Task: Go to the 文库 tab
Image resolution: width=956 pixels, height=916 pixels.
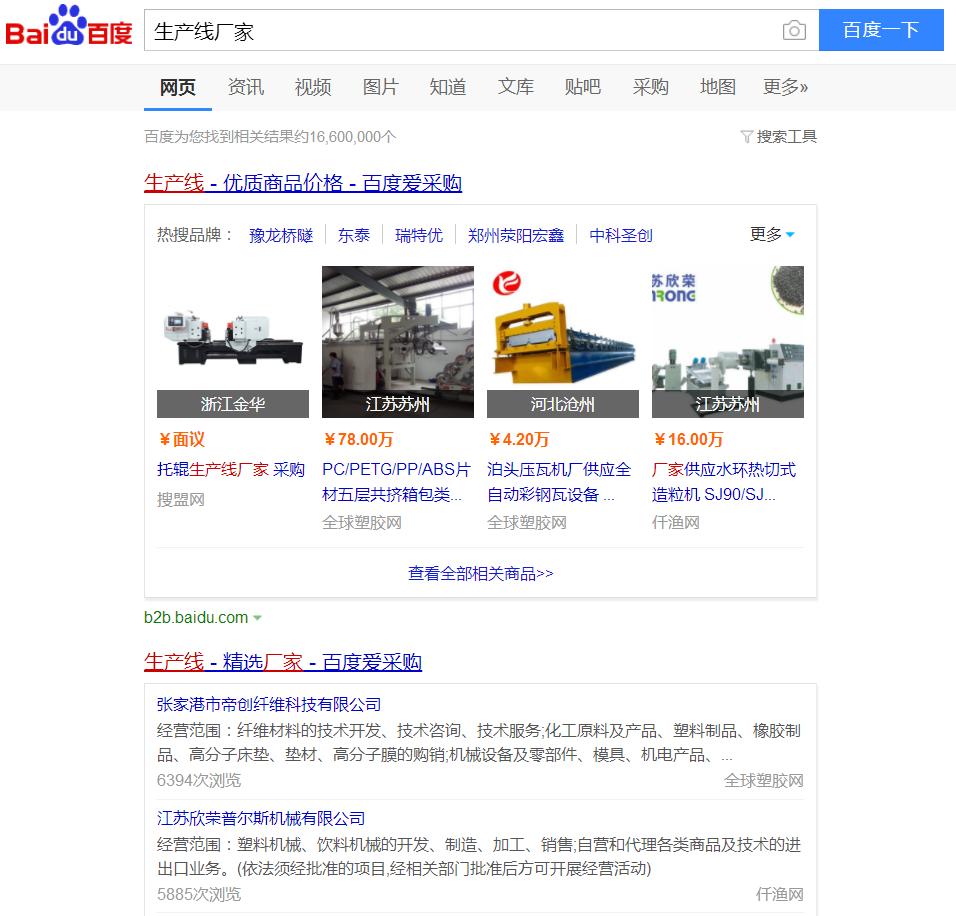Action: point(515,87)
